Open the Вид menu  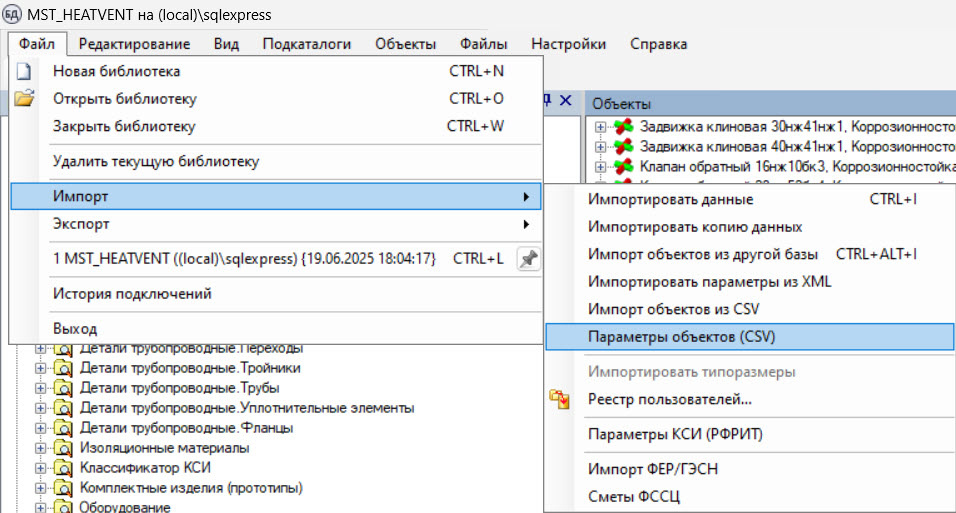[x=226, y=44]
